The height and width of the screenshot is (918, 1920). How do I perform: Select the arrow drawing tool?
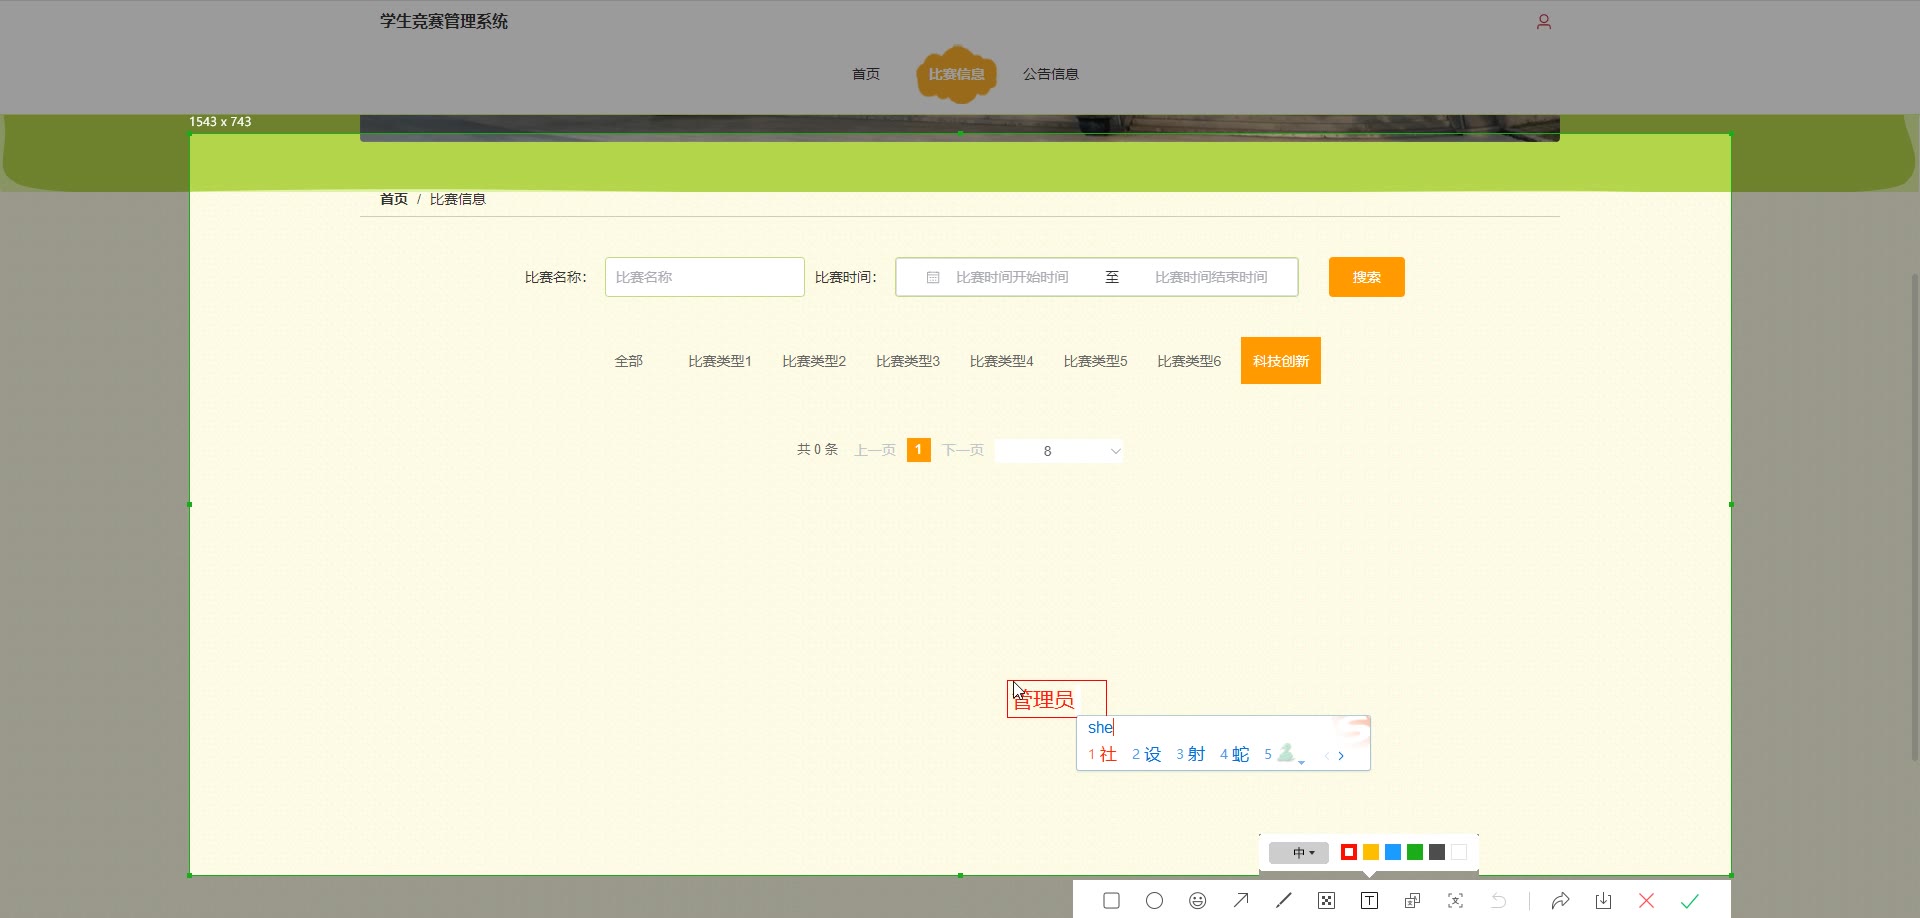point(1241,901)
